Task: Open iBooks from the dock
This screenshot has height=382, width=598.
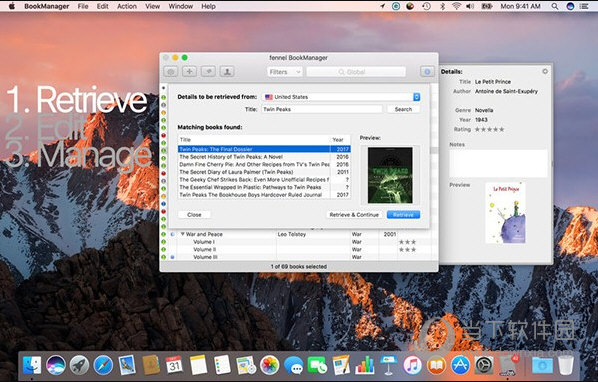Action: (x=436, y=365)
